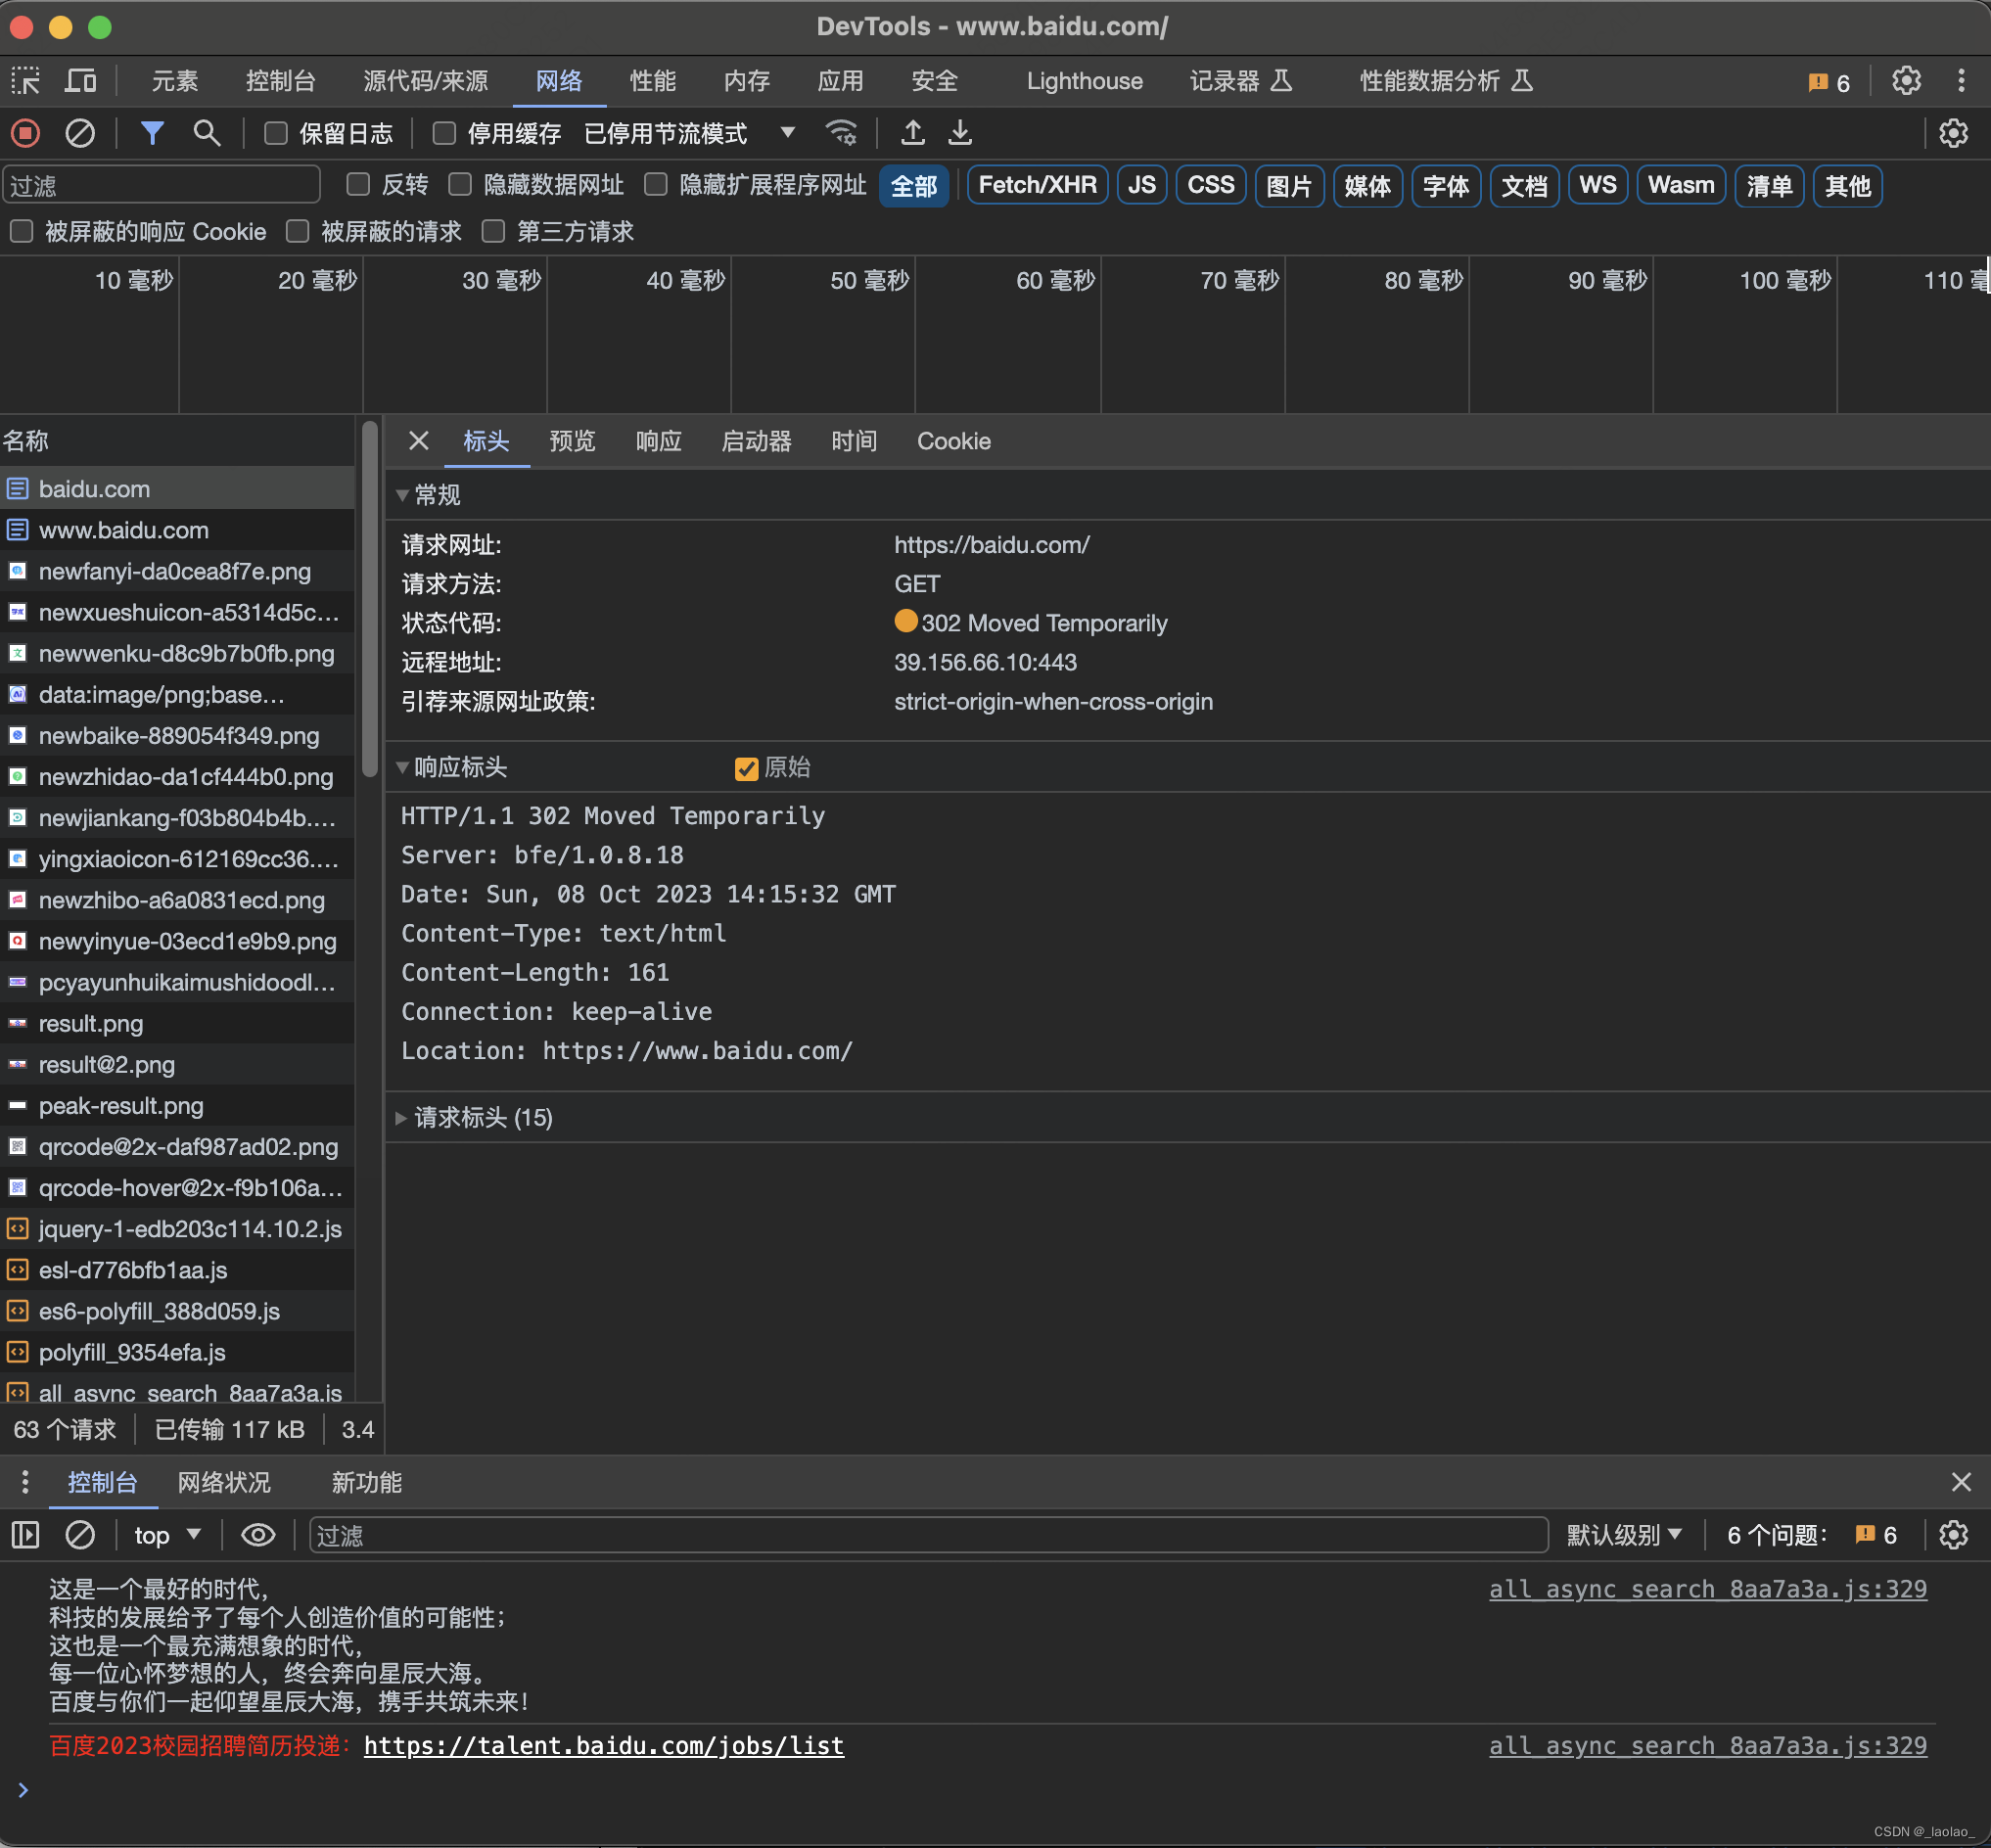Switch to the 响应 detail tab
This screenshot has width=1991, height=1848.
pos(659,441)
